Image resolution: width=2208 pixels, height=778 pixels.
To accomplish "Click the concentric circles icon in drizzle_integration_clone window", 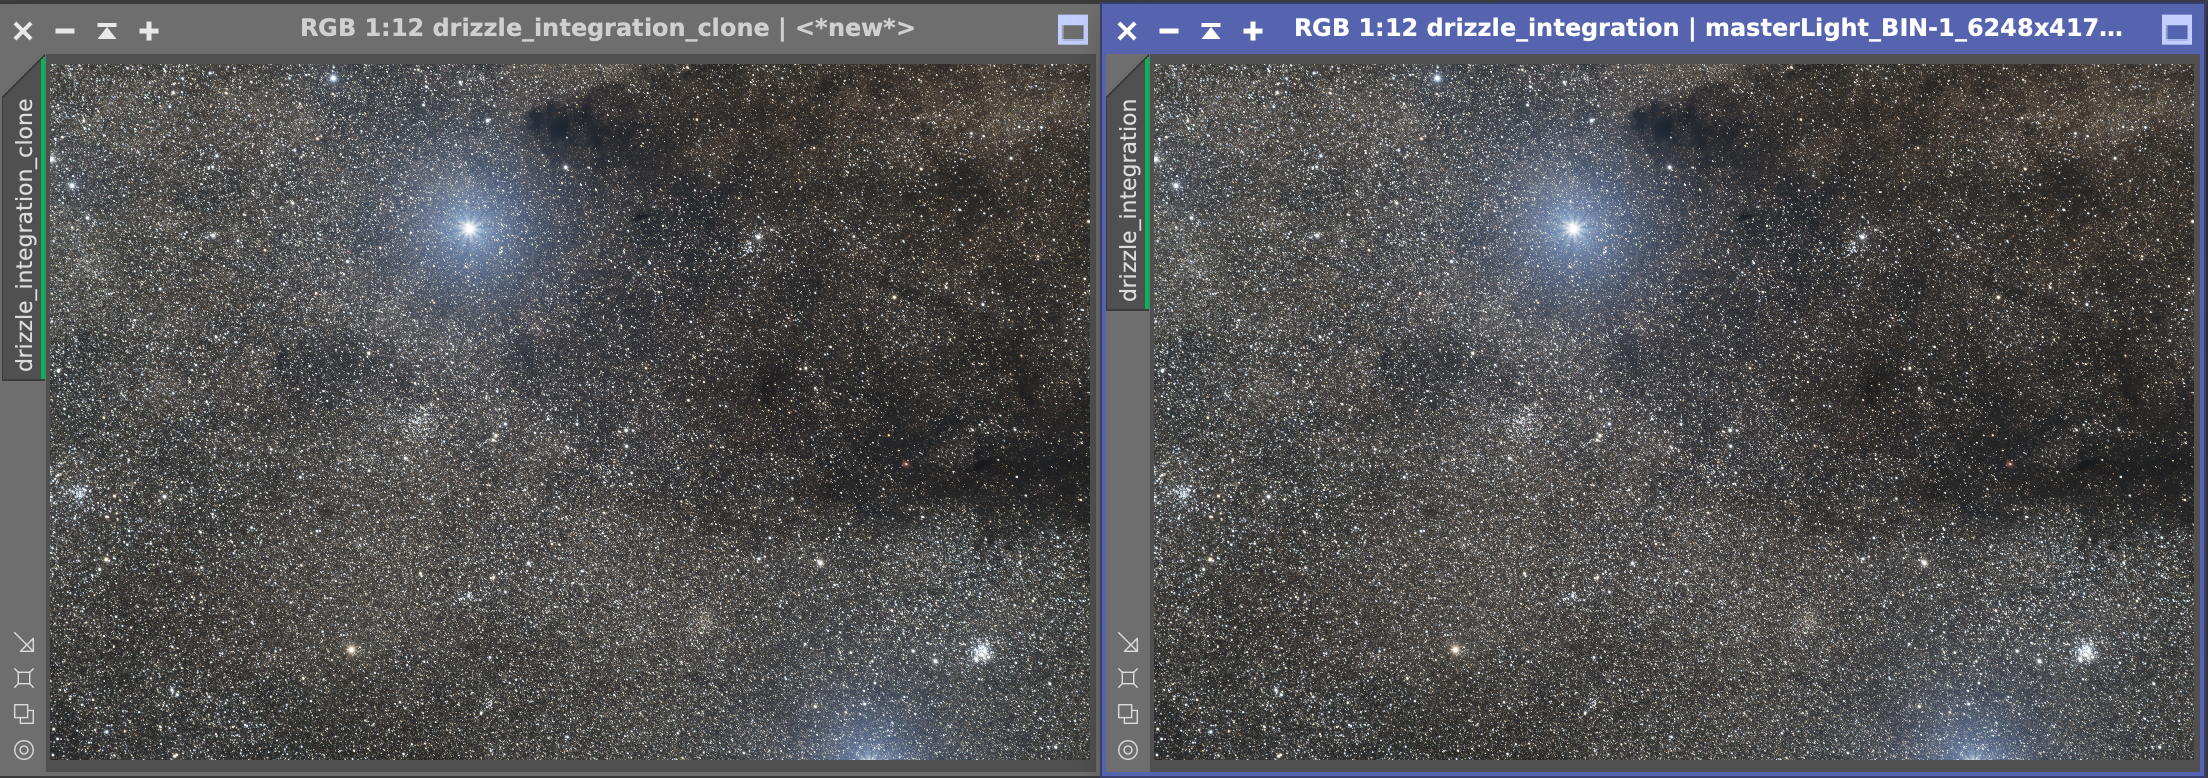I will click(24, 749).
